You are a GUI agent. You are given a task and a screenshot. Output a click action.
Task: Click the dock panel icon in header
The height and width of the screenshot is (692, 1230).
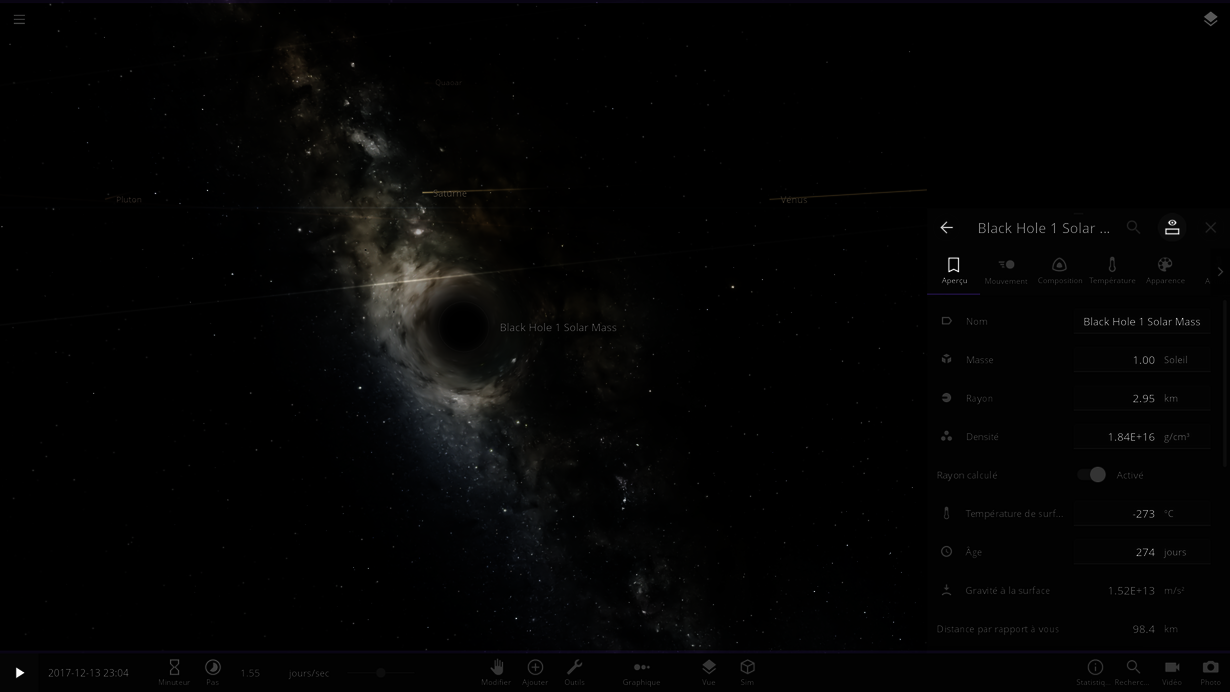[1172, 228]
